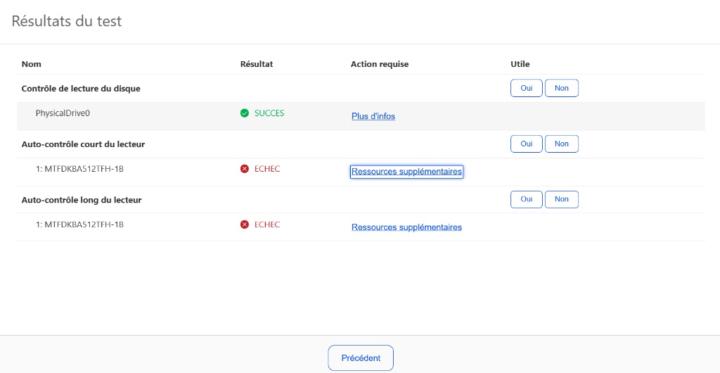This screenshot has height=373, width=720.
Task: Go back with the Précédent button
Action: tap(360, 358)
